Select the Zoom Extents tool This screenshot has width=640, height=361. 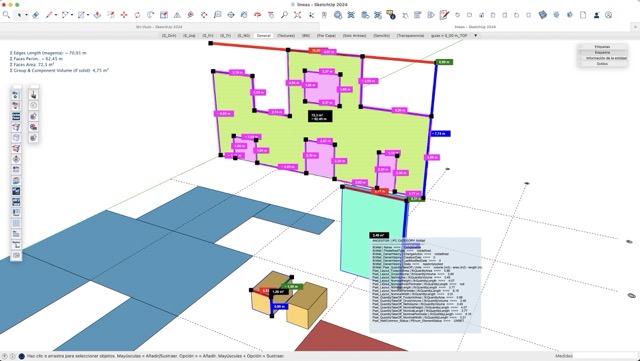pos(297,15)
